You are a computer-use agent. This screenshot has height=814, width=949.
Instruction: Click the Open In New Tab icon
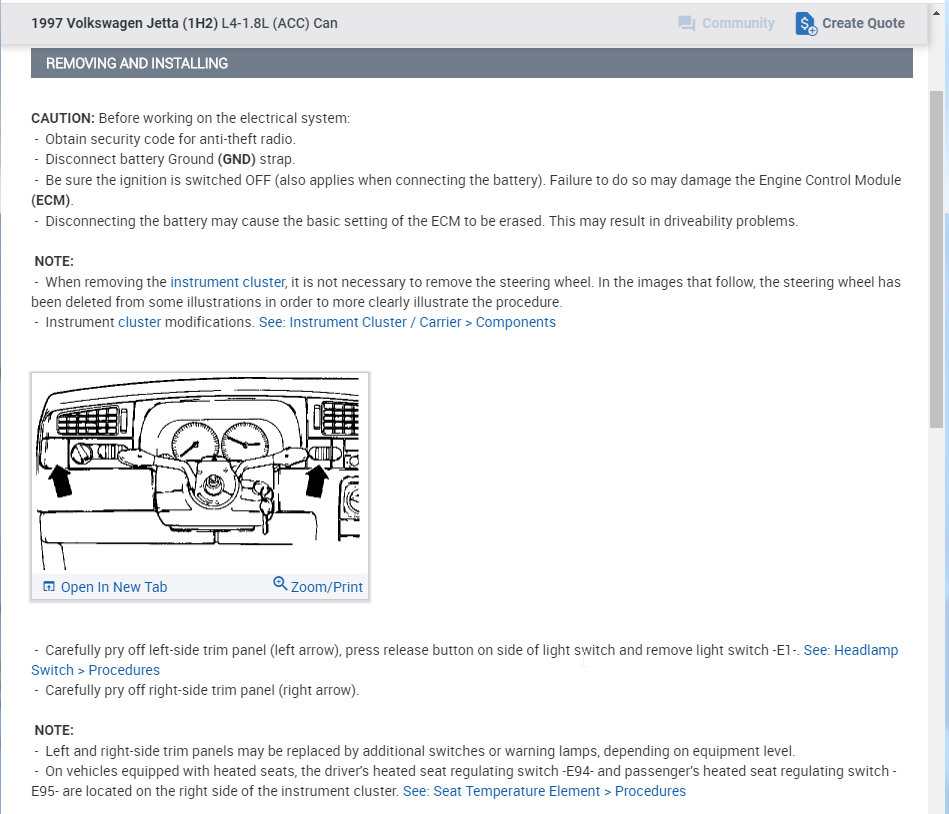[49, 586]
